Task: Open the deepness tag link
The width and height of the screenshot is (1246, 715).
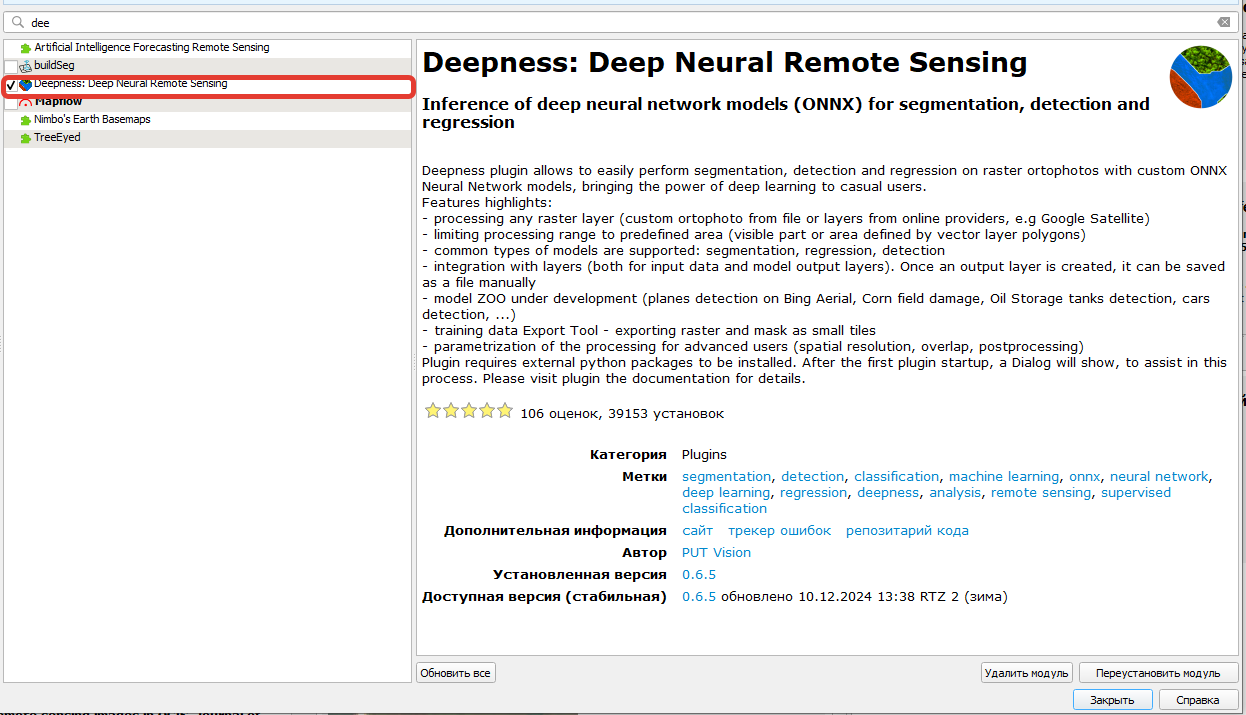Action: pyautogui.click(x=887, y=492)
